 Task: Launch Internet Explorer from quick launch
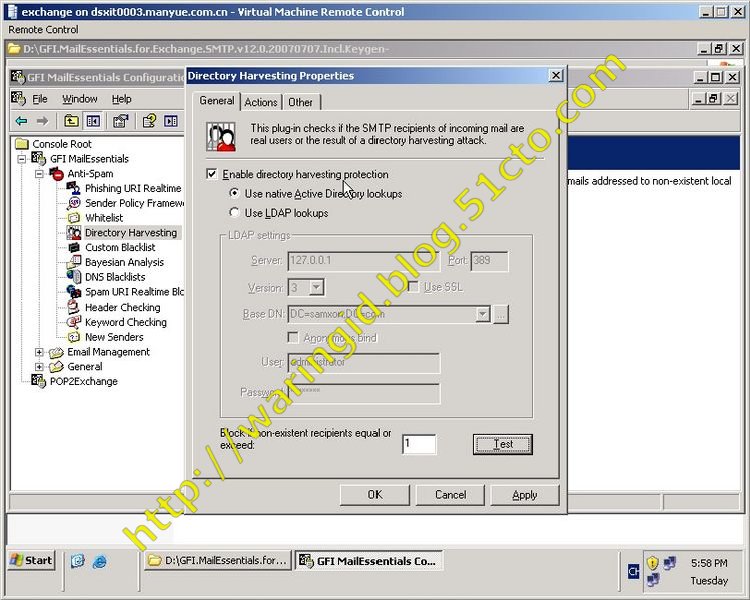click(99, 561)
